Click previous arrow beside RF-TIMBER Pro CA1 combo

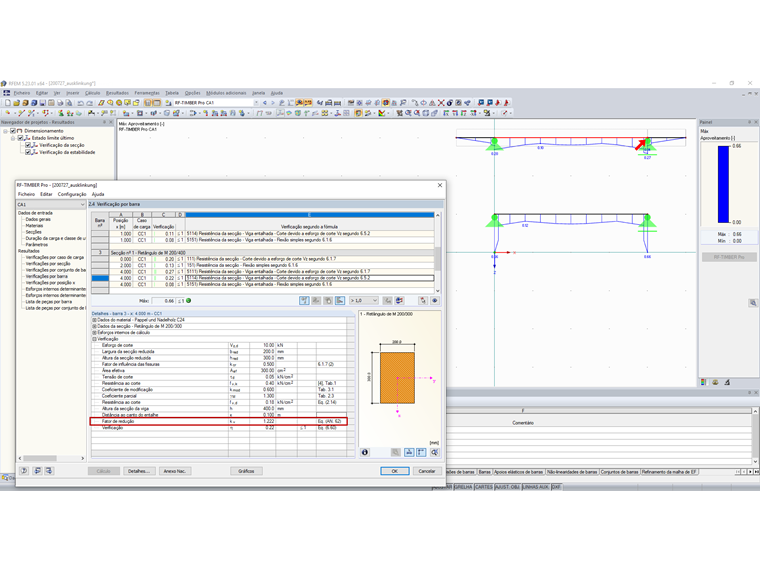(265, 103)
